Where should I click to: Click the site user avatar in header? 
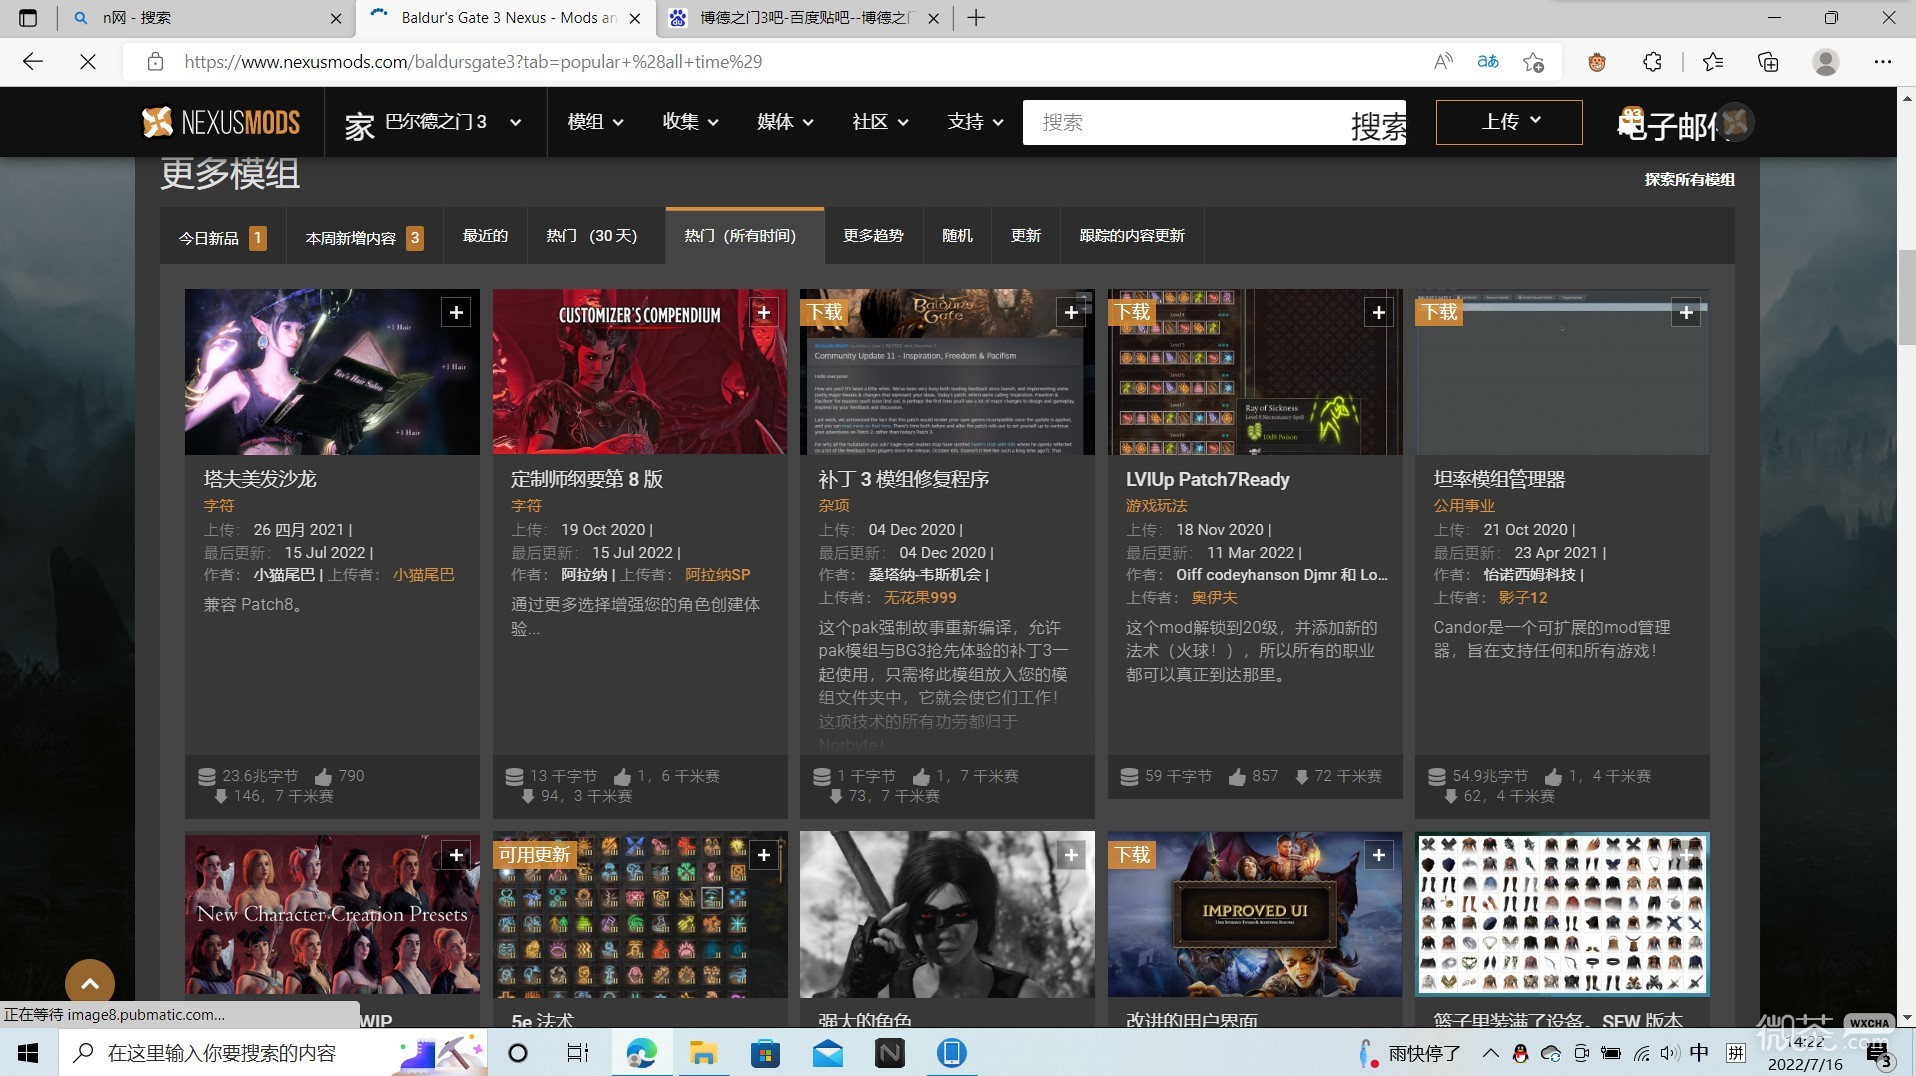(1736, 122)
